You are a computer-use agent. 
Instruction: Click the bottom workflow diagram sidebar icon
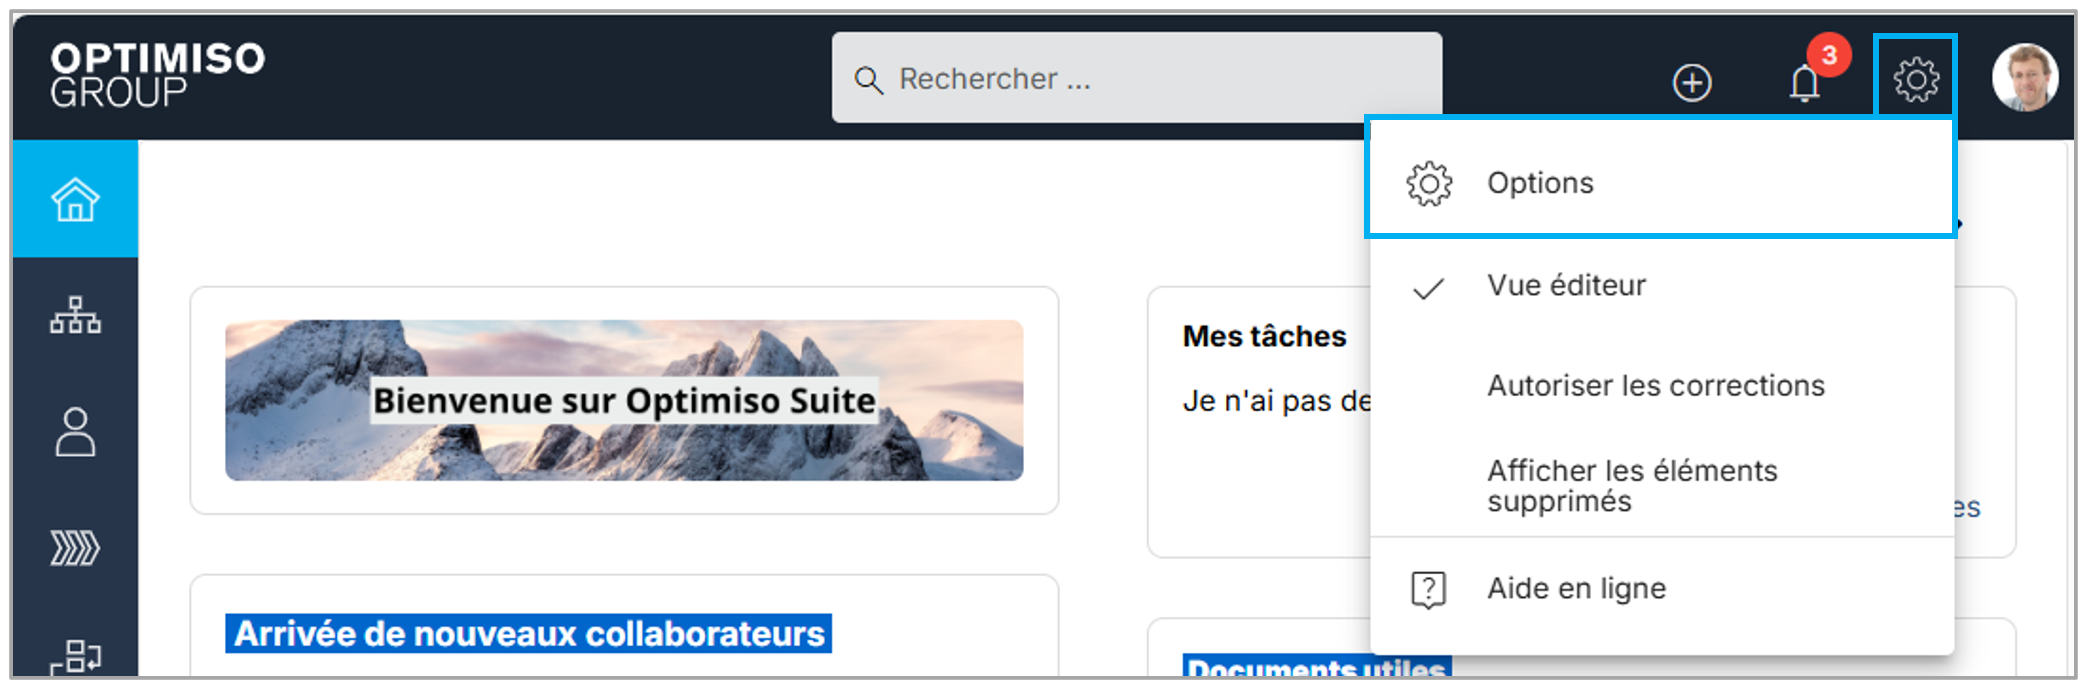point(75,656)
